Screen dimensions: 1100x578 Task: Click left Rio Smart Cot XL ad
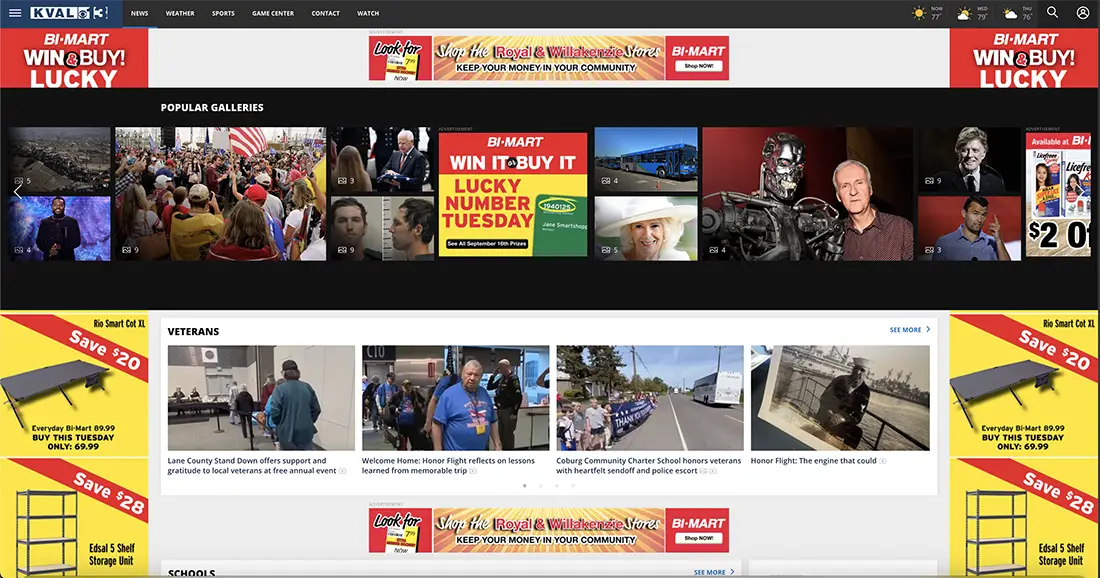click(x=74, y=384)
